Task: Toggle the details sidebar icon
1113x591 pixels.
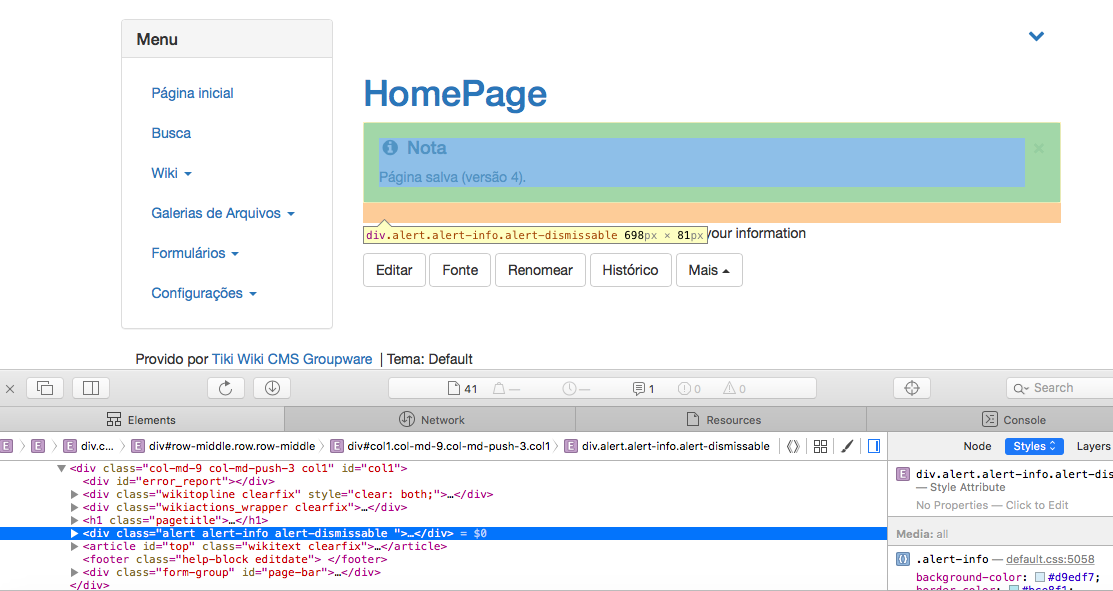Action: pyautogui.click(x=874, y=446)
